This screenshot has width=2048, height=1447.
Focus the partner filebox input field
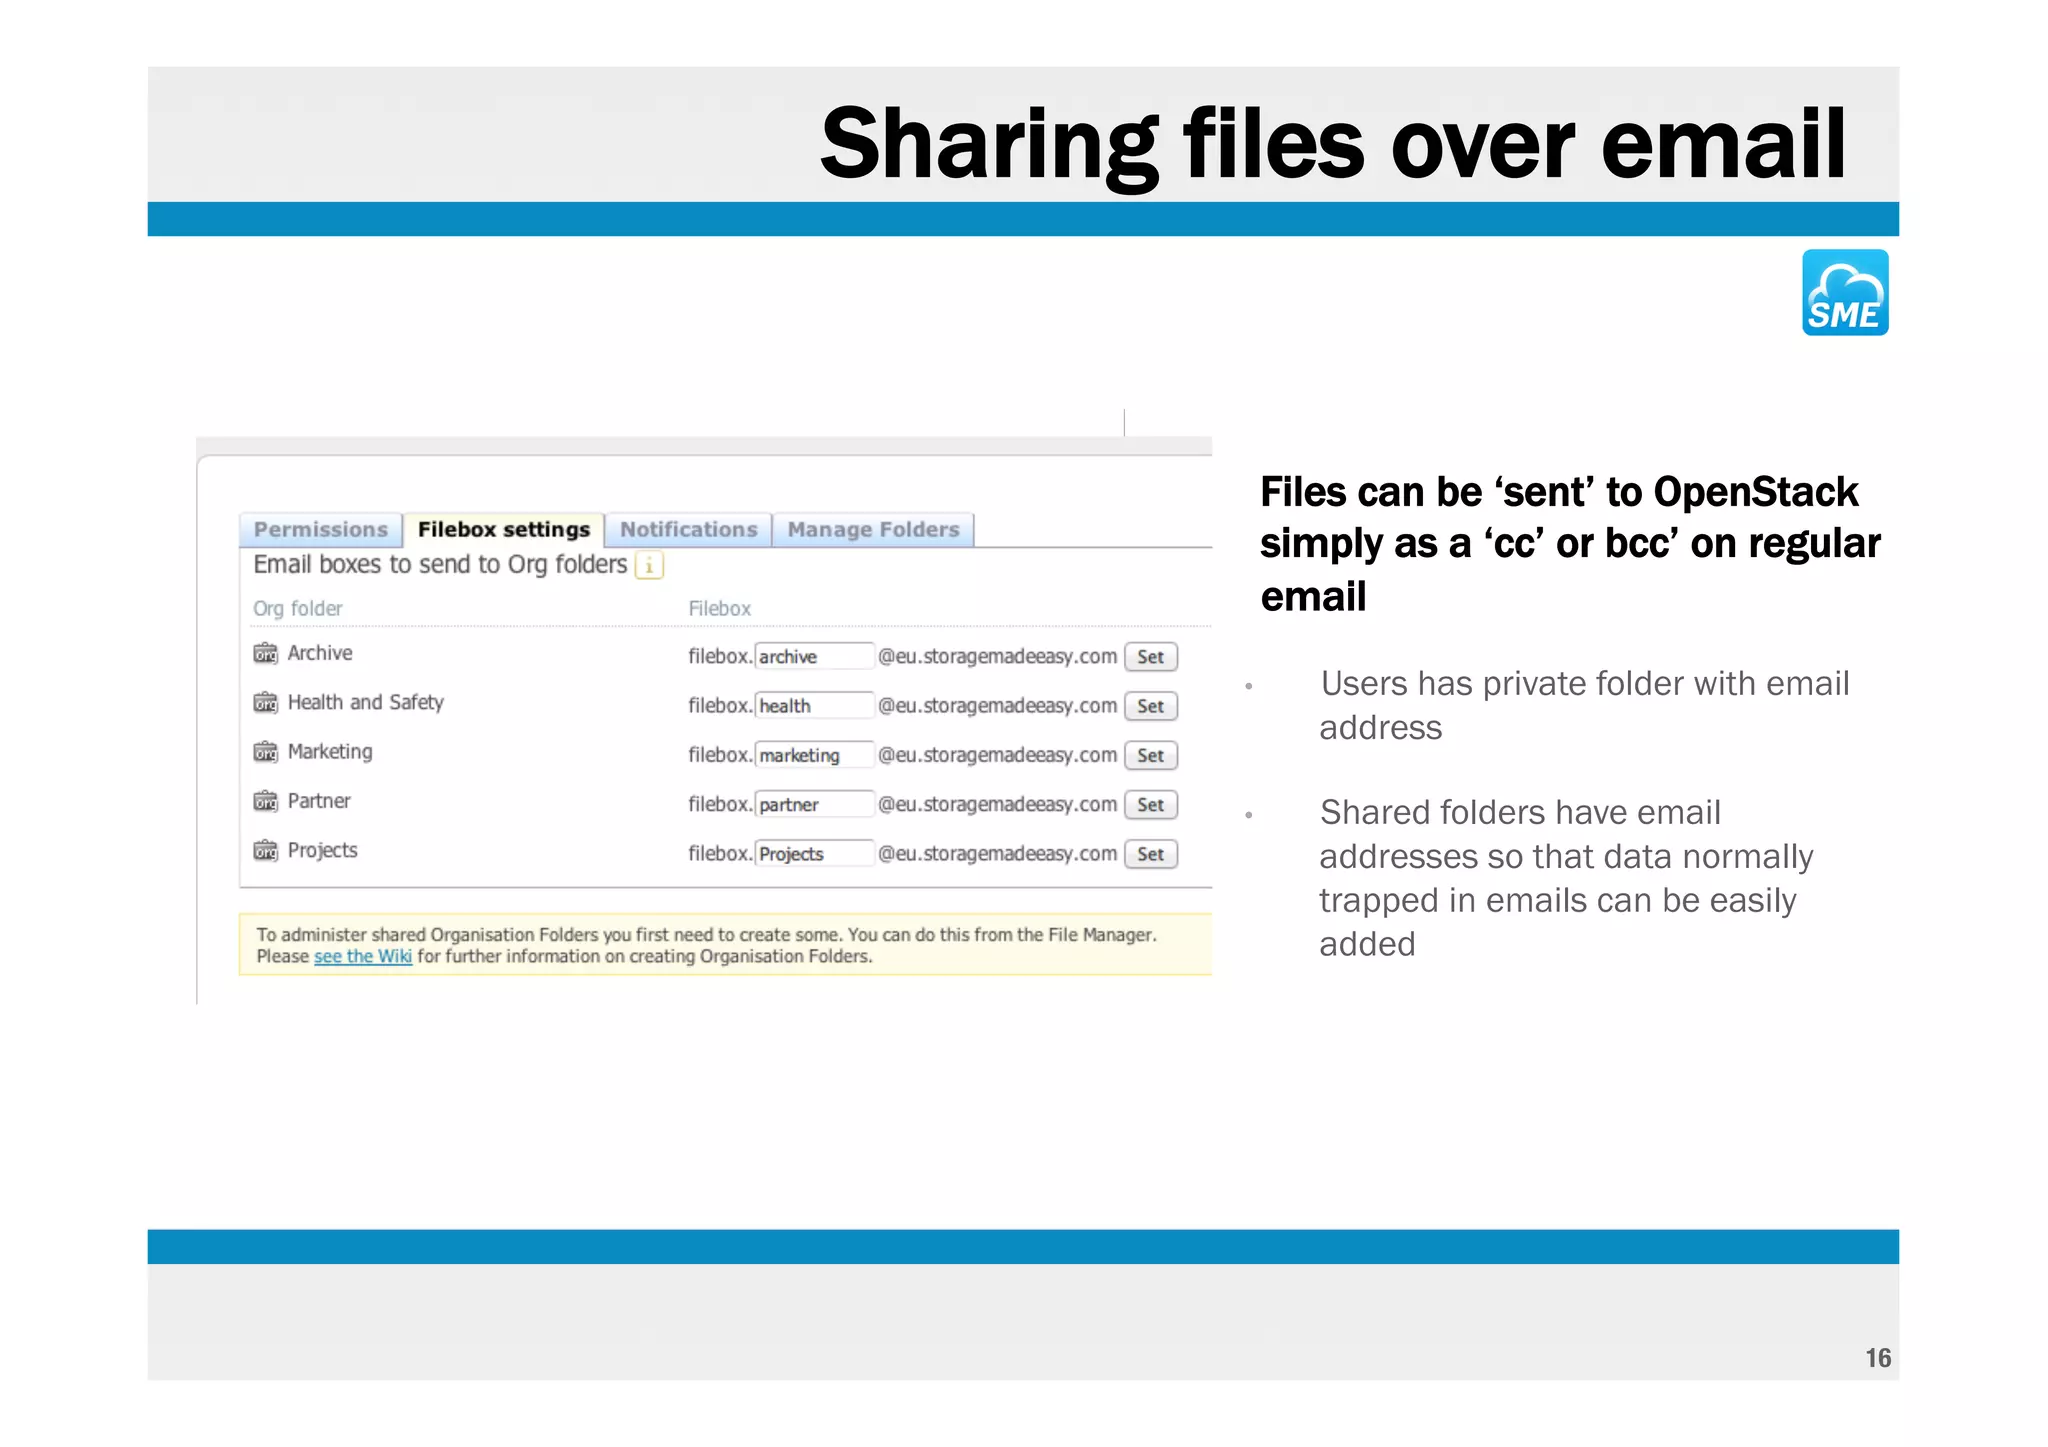814,804
